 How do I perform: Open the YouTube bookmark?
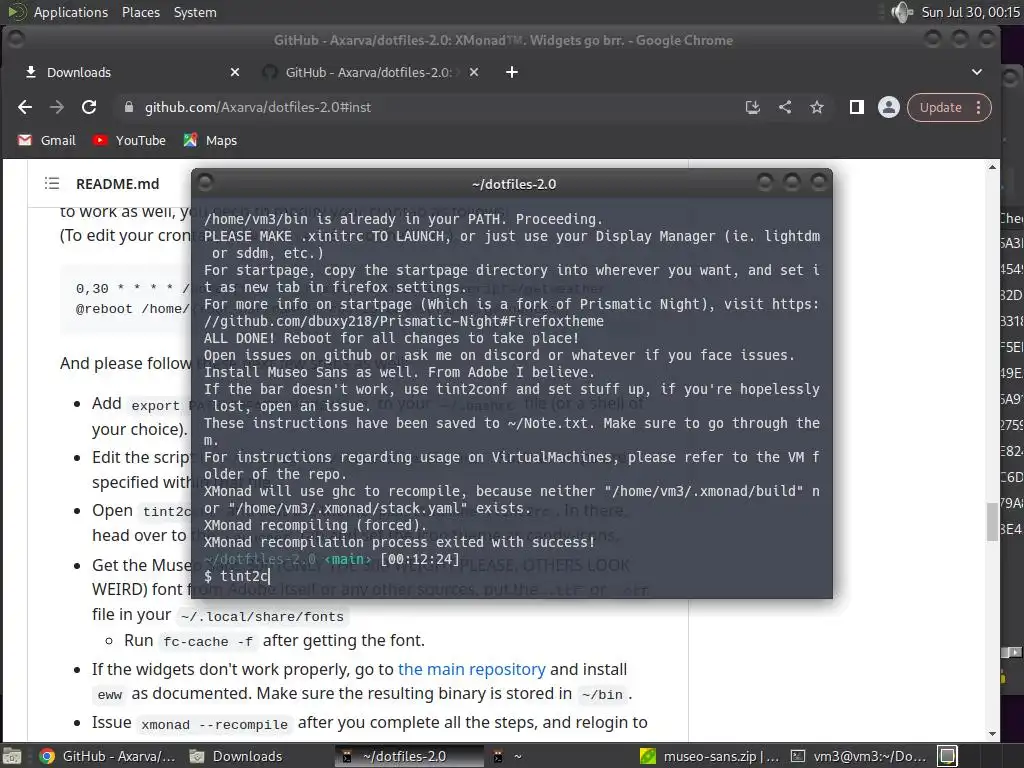pos(129,140)
